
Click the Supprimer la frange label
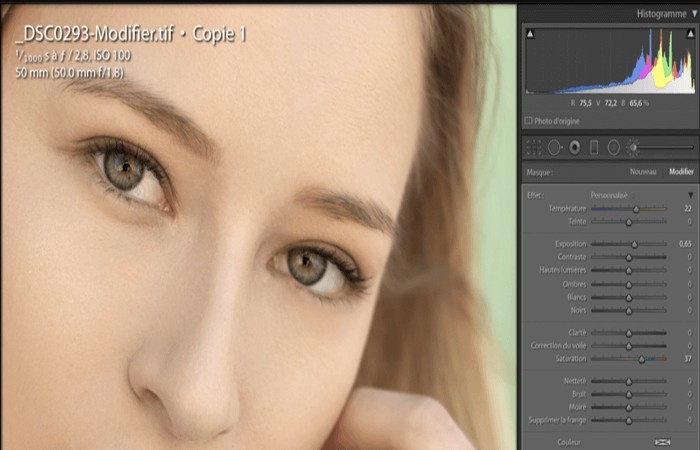tap(557, 420)
